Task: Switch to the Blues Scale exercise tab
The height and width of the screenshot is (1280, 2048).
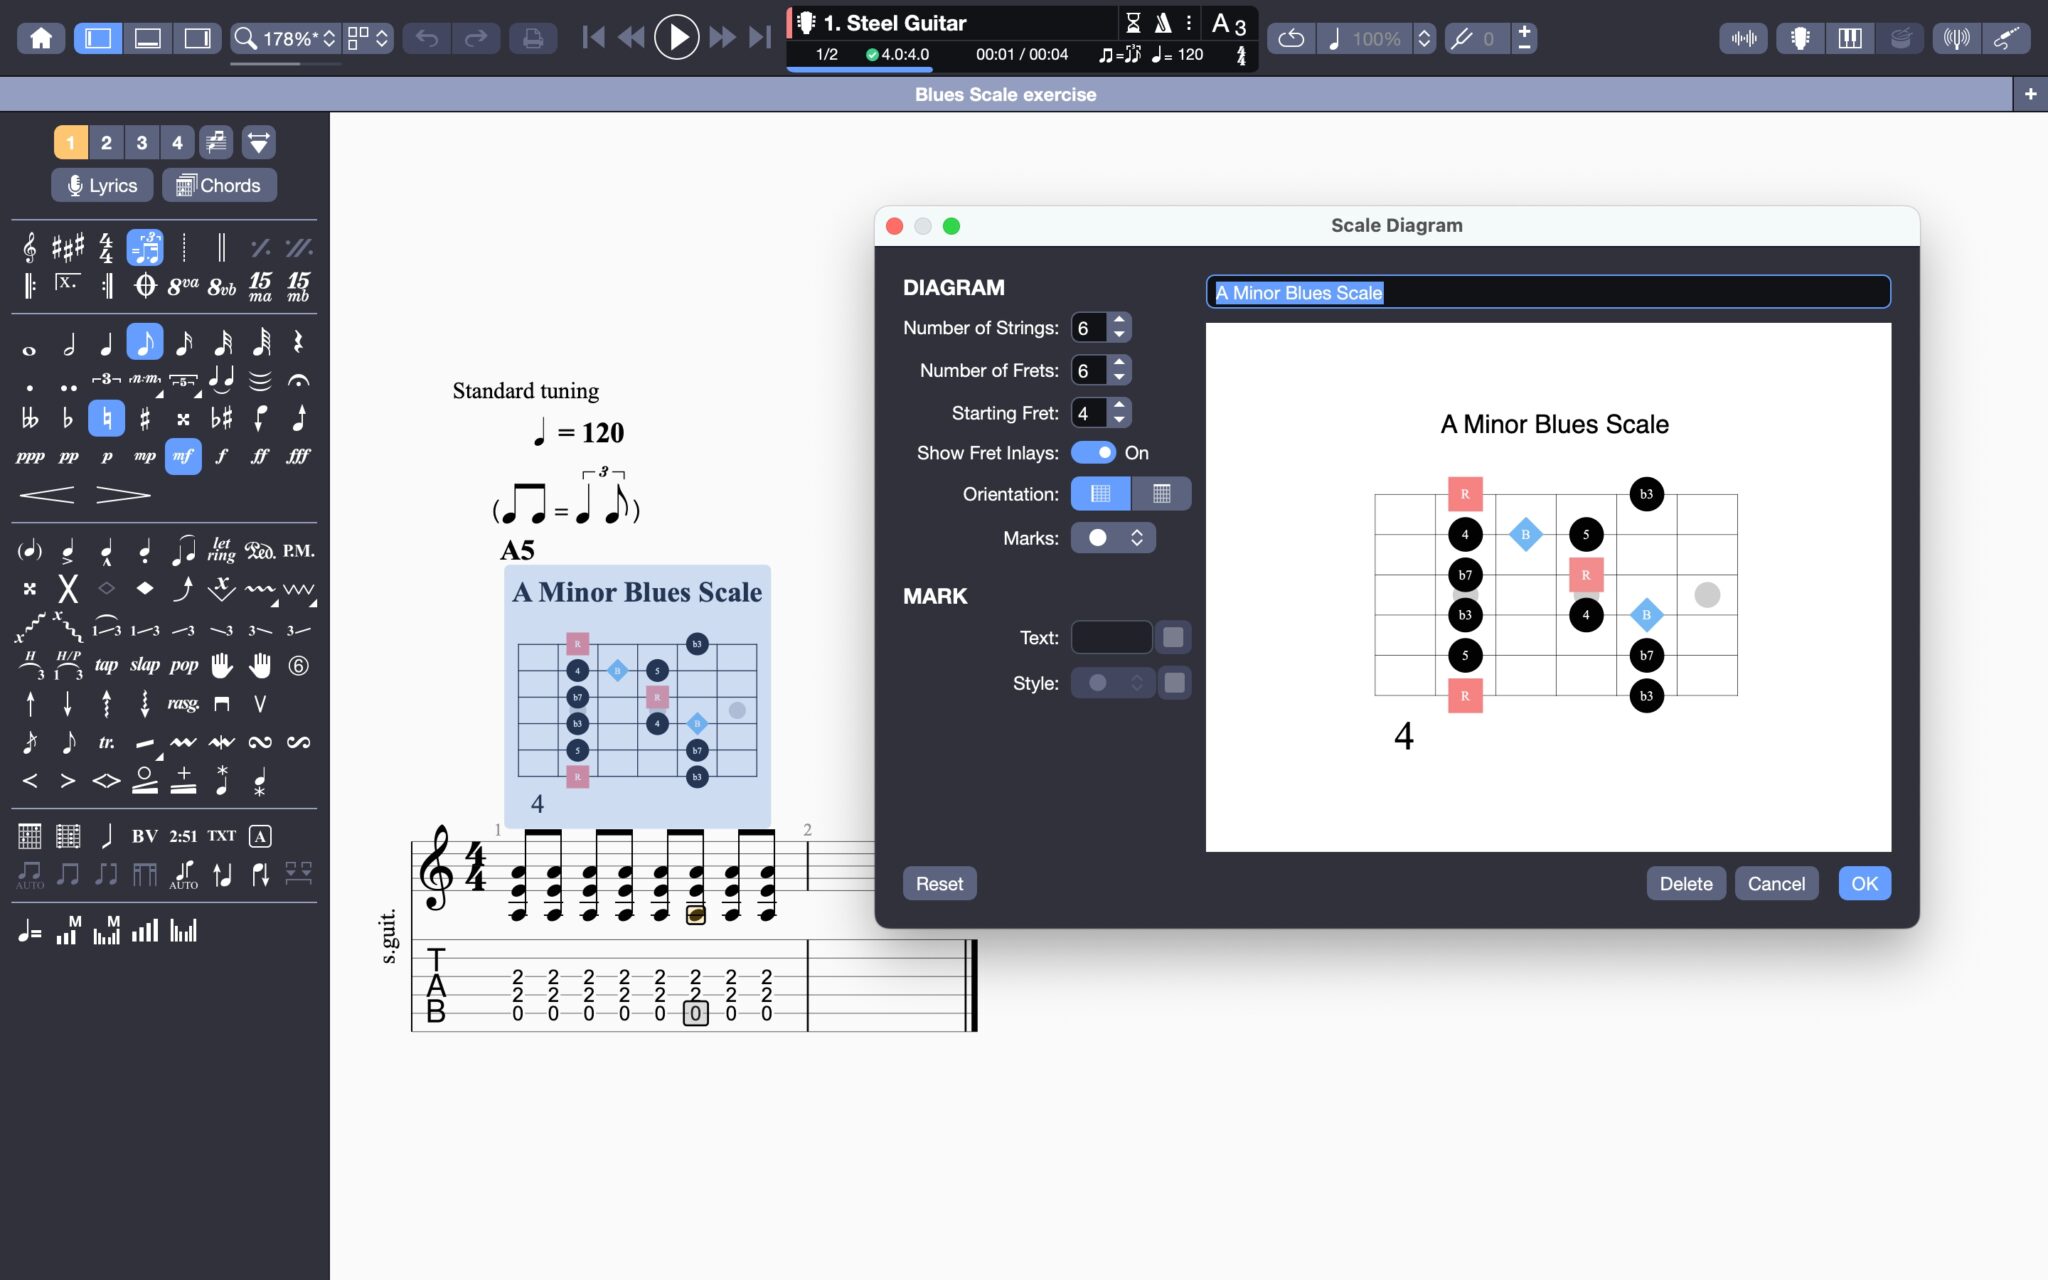Action: click(1006, 94)
